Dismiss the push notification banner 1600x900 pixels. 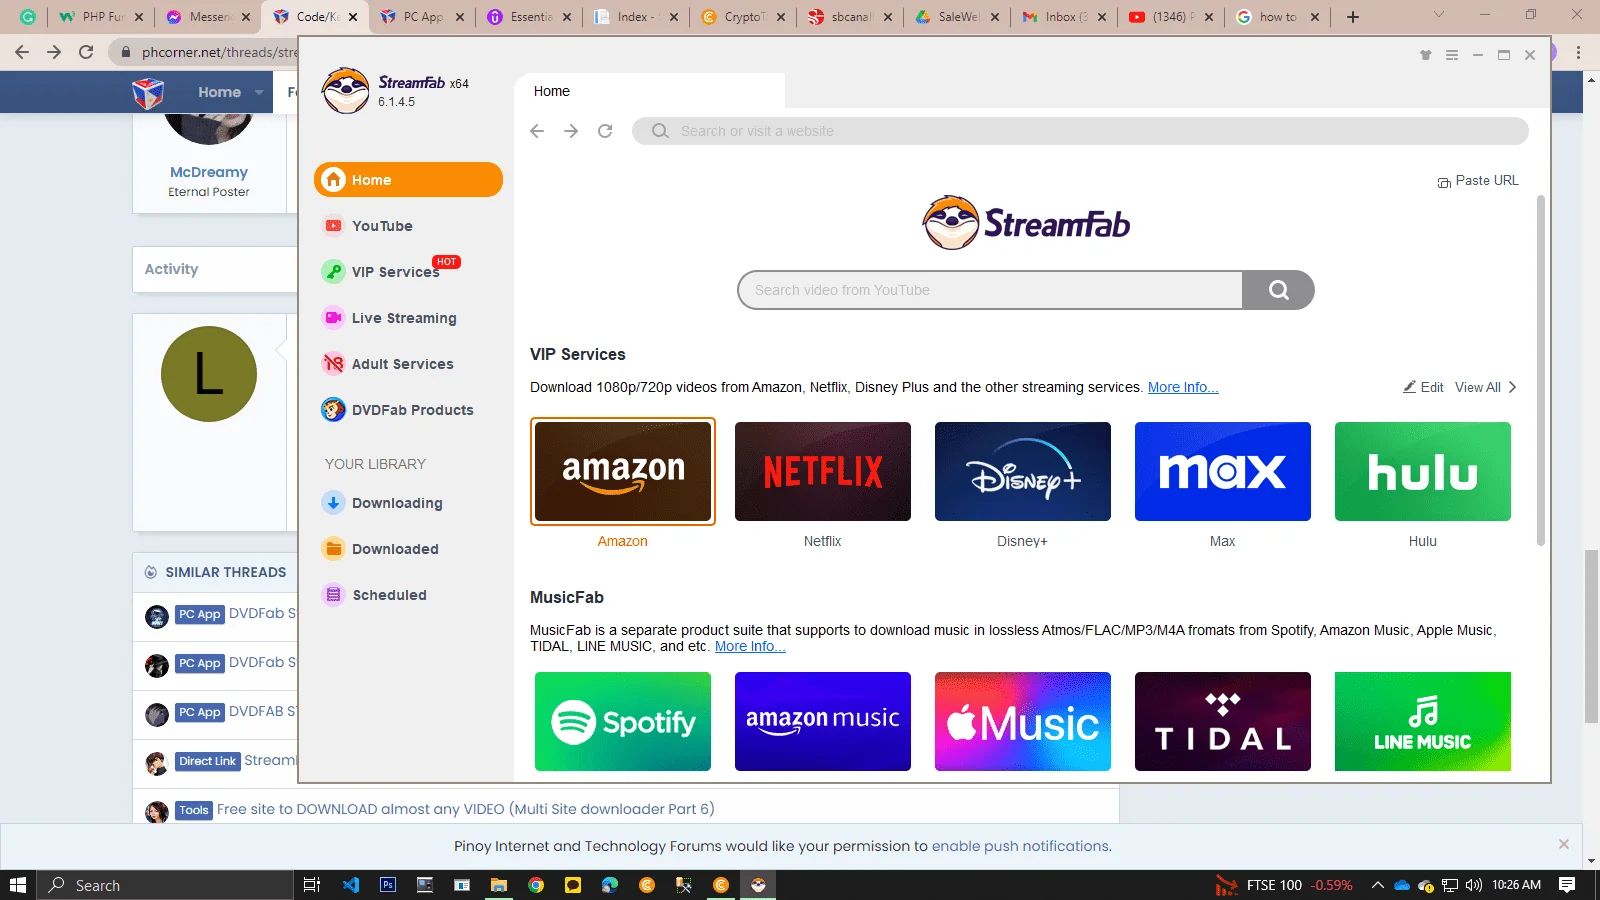tap(1563, 845)
